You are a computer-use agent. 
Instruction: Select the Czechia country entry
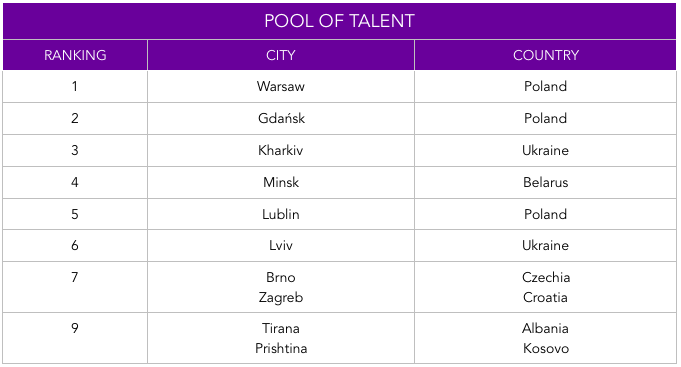(545, 277)
